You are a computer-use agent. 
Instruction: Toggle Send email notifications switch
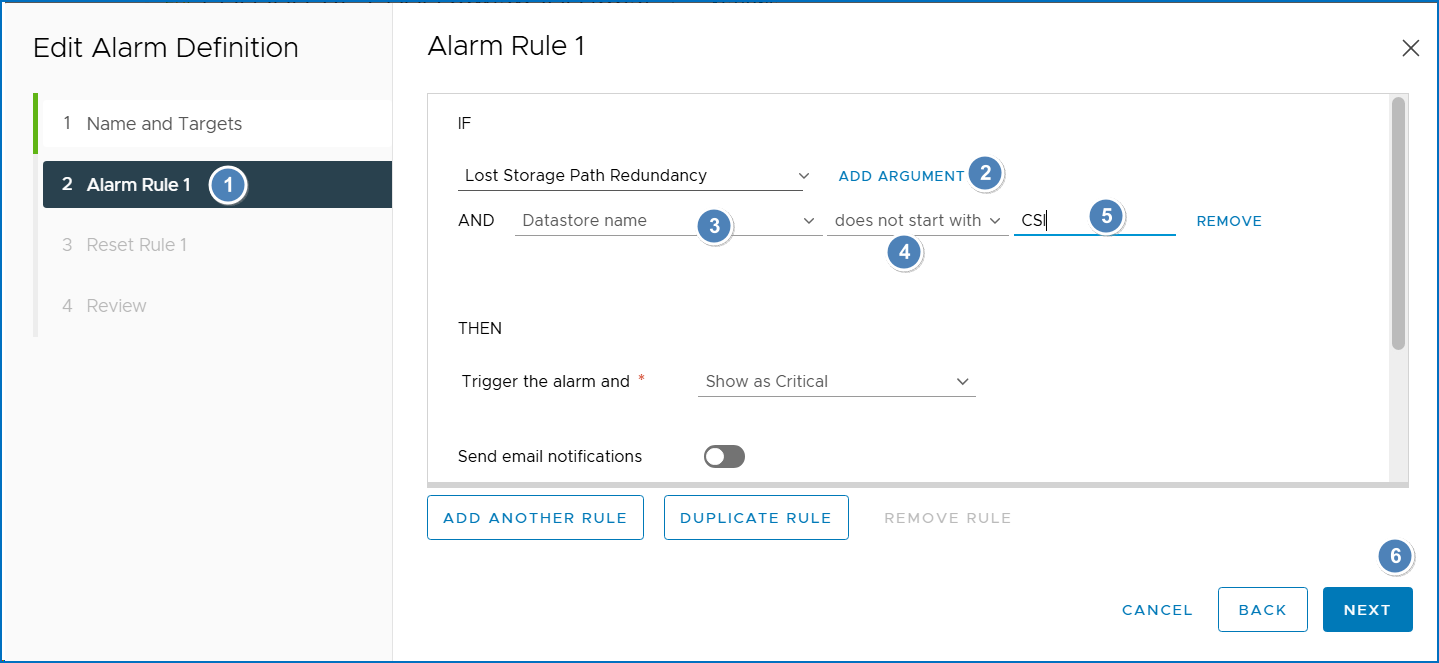click(724, 457)
